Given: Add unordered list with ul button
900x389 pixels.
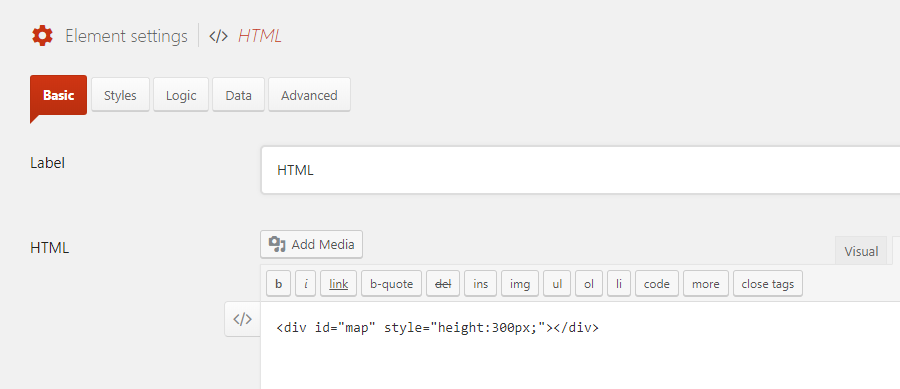Looking at the screenshot, I should (x=557, y=283).
